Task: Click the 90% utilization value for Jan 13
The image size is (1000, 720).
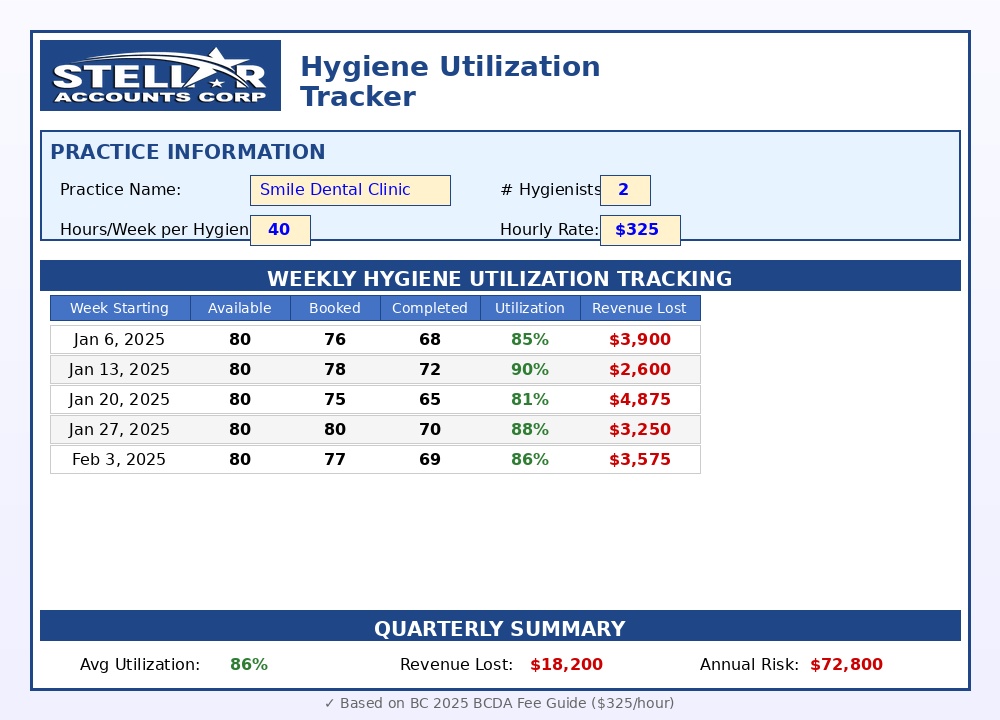Action: pos(530,369)
